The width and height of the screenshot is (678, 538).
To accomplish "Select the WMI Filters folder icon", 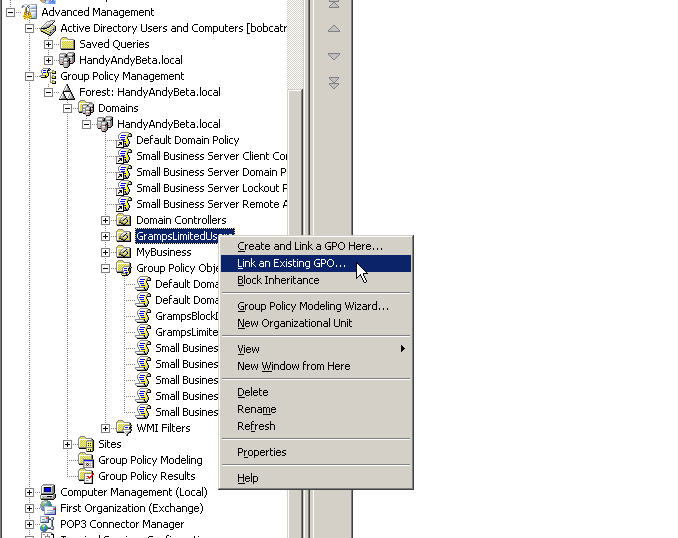I will point(124,428).
